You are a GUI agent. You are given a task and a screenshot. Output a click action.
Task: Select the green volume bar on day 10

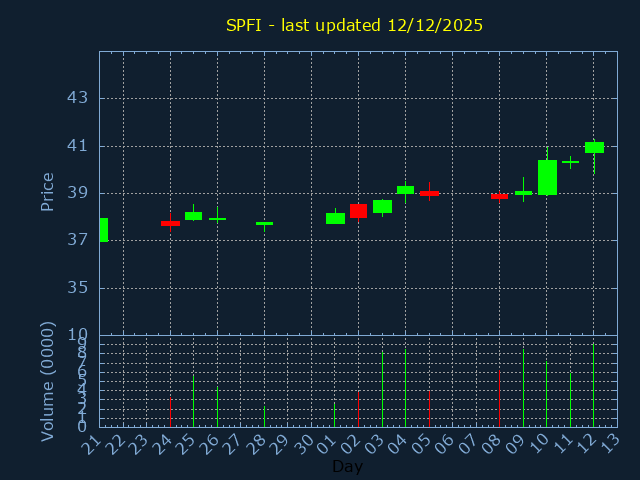(x=546, y=394)
